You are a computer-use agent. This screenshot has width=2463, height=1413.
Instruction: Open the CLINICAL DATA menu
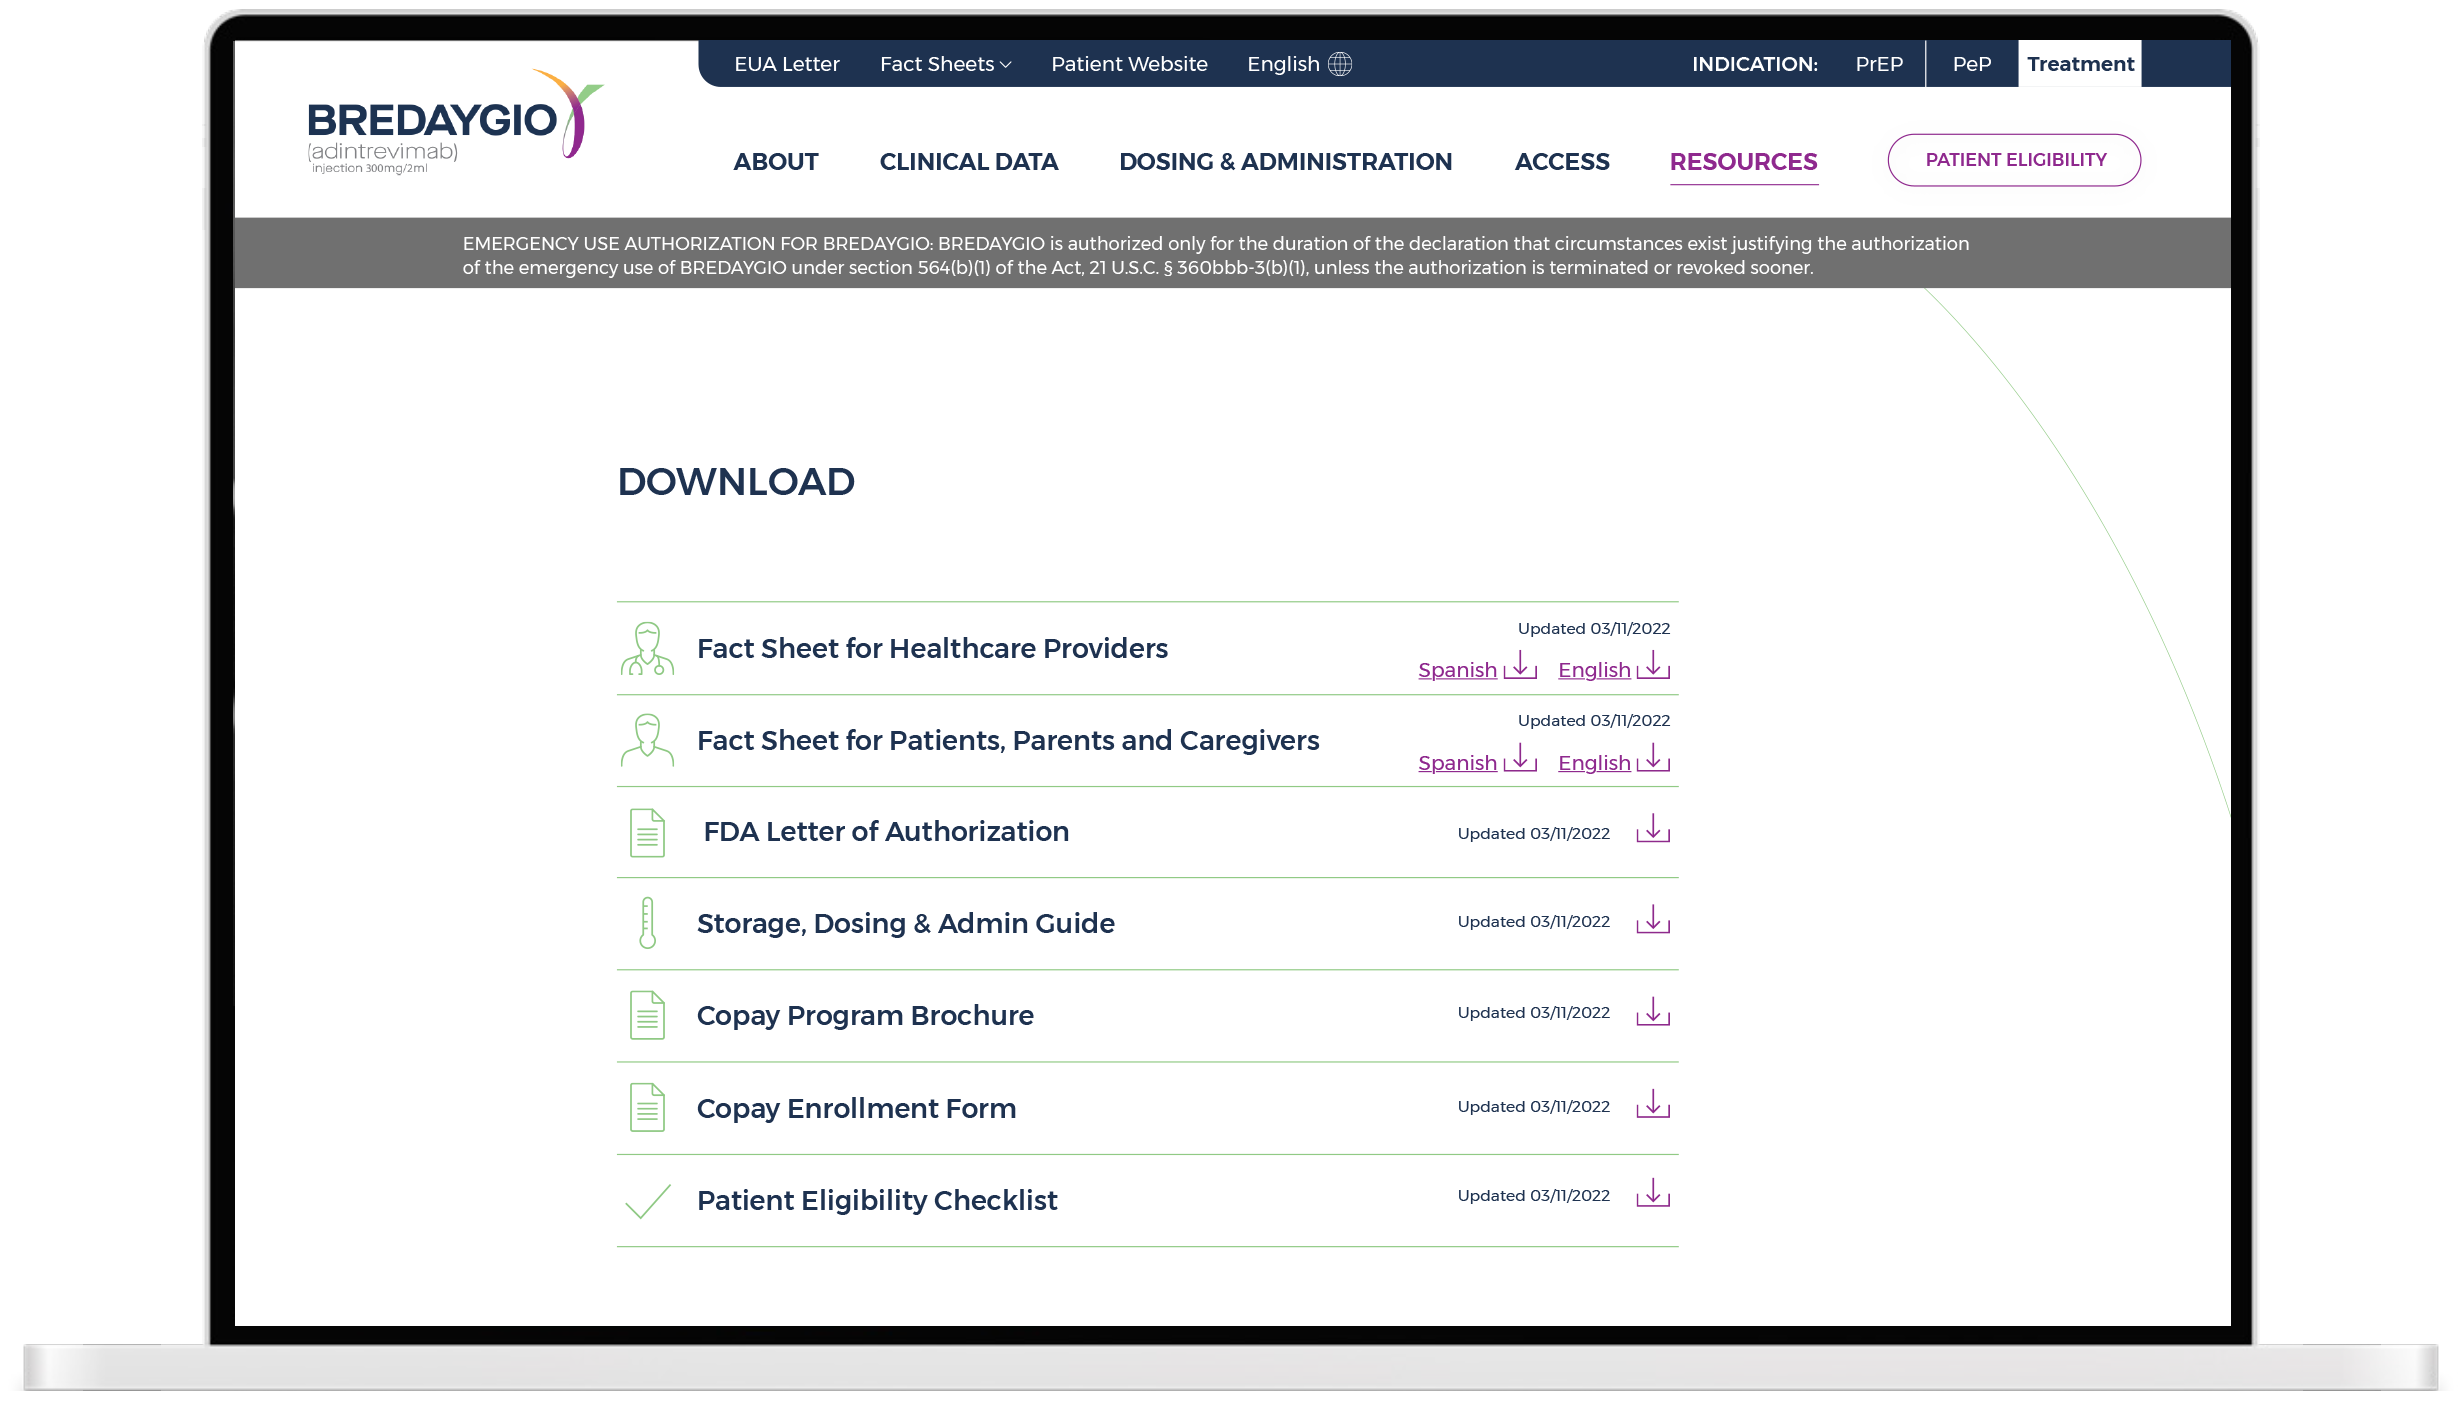969,162
